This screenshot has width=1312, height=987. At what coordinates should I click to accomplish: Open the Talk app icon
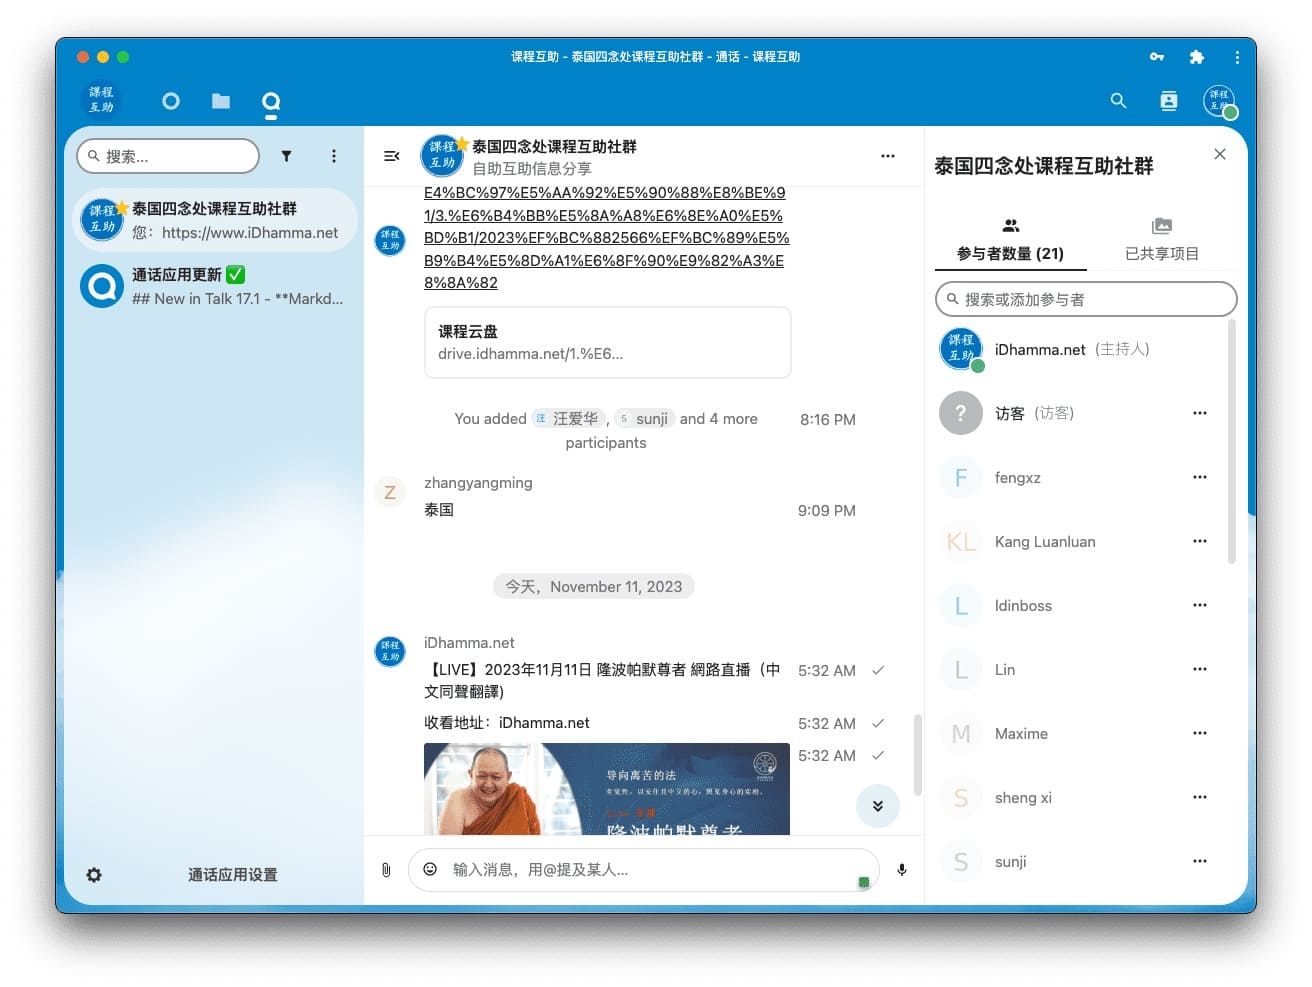pyautogui.click(x=271, y=101)
